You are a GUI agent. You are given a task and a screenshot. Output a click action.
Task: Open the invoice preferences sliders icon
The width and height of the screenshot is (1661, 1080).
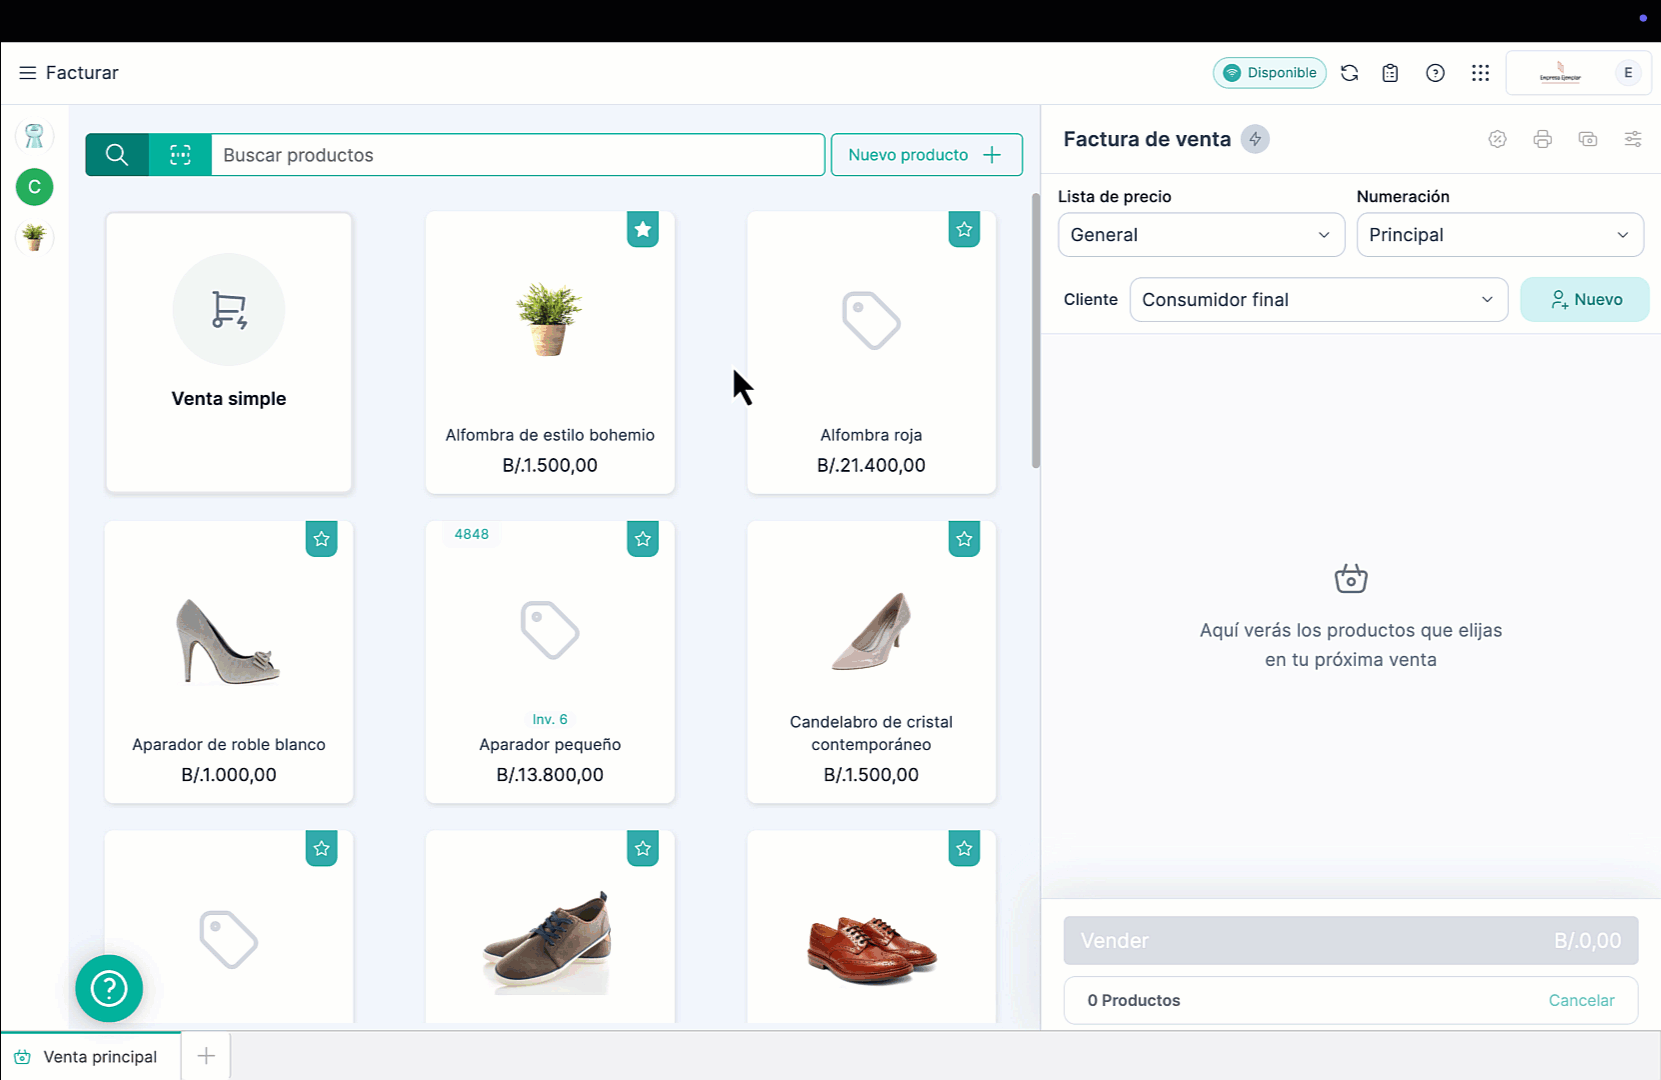[1633, 139]
